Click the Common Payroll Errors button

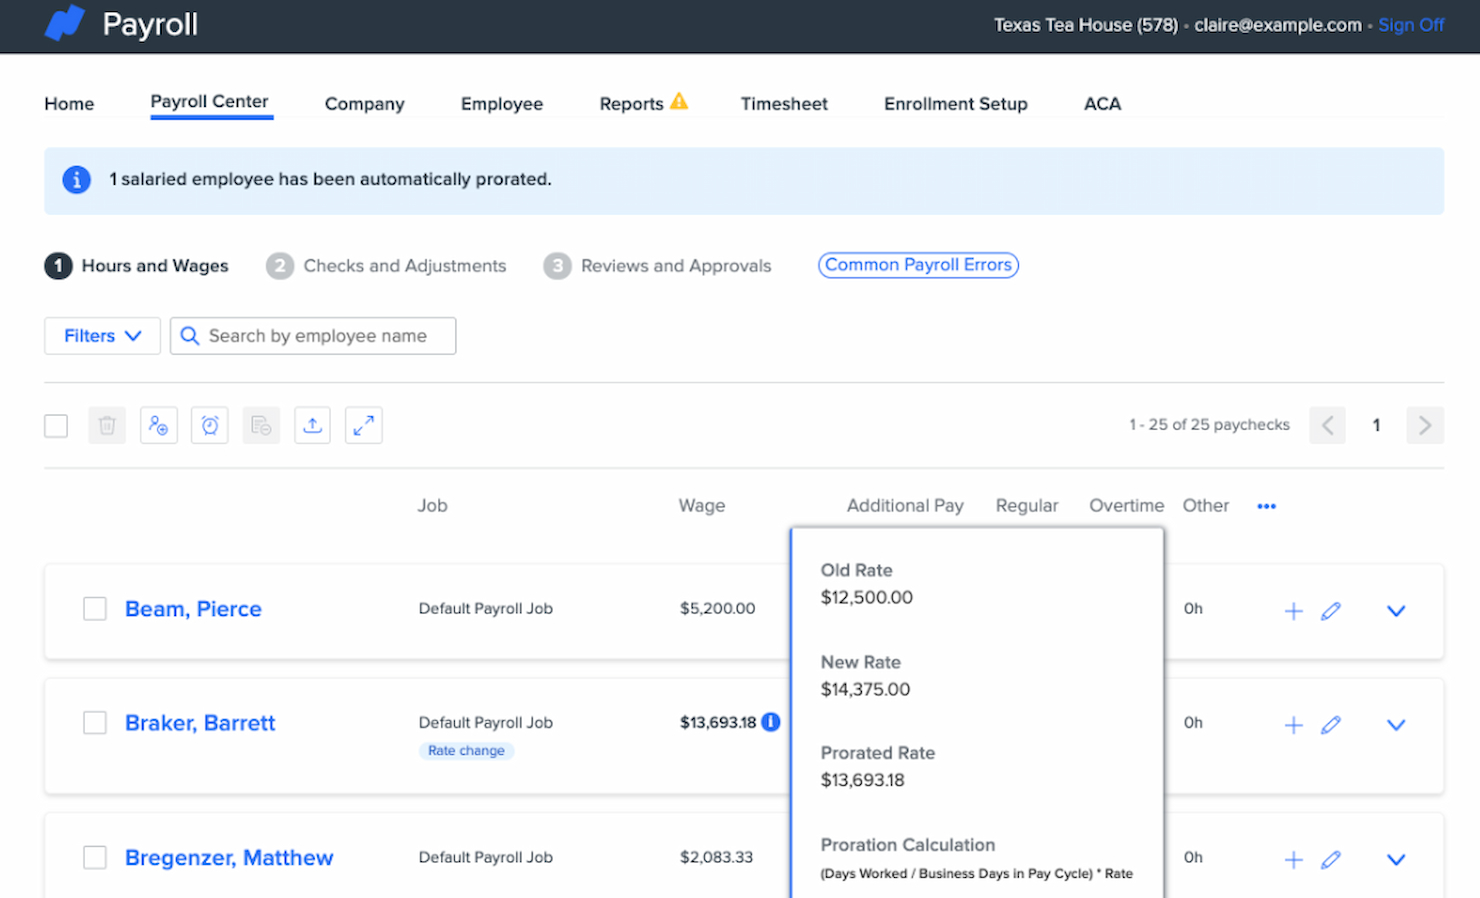coord(918,265)
